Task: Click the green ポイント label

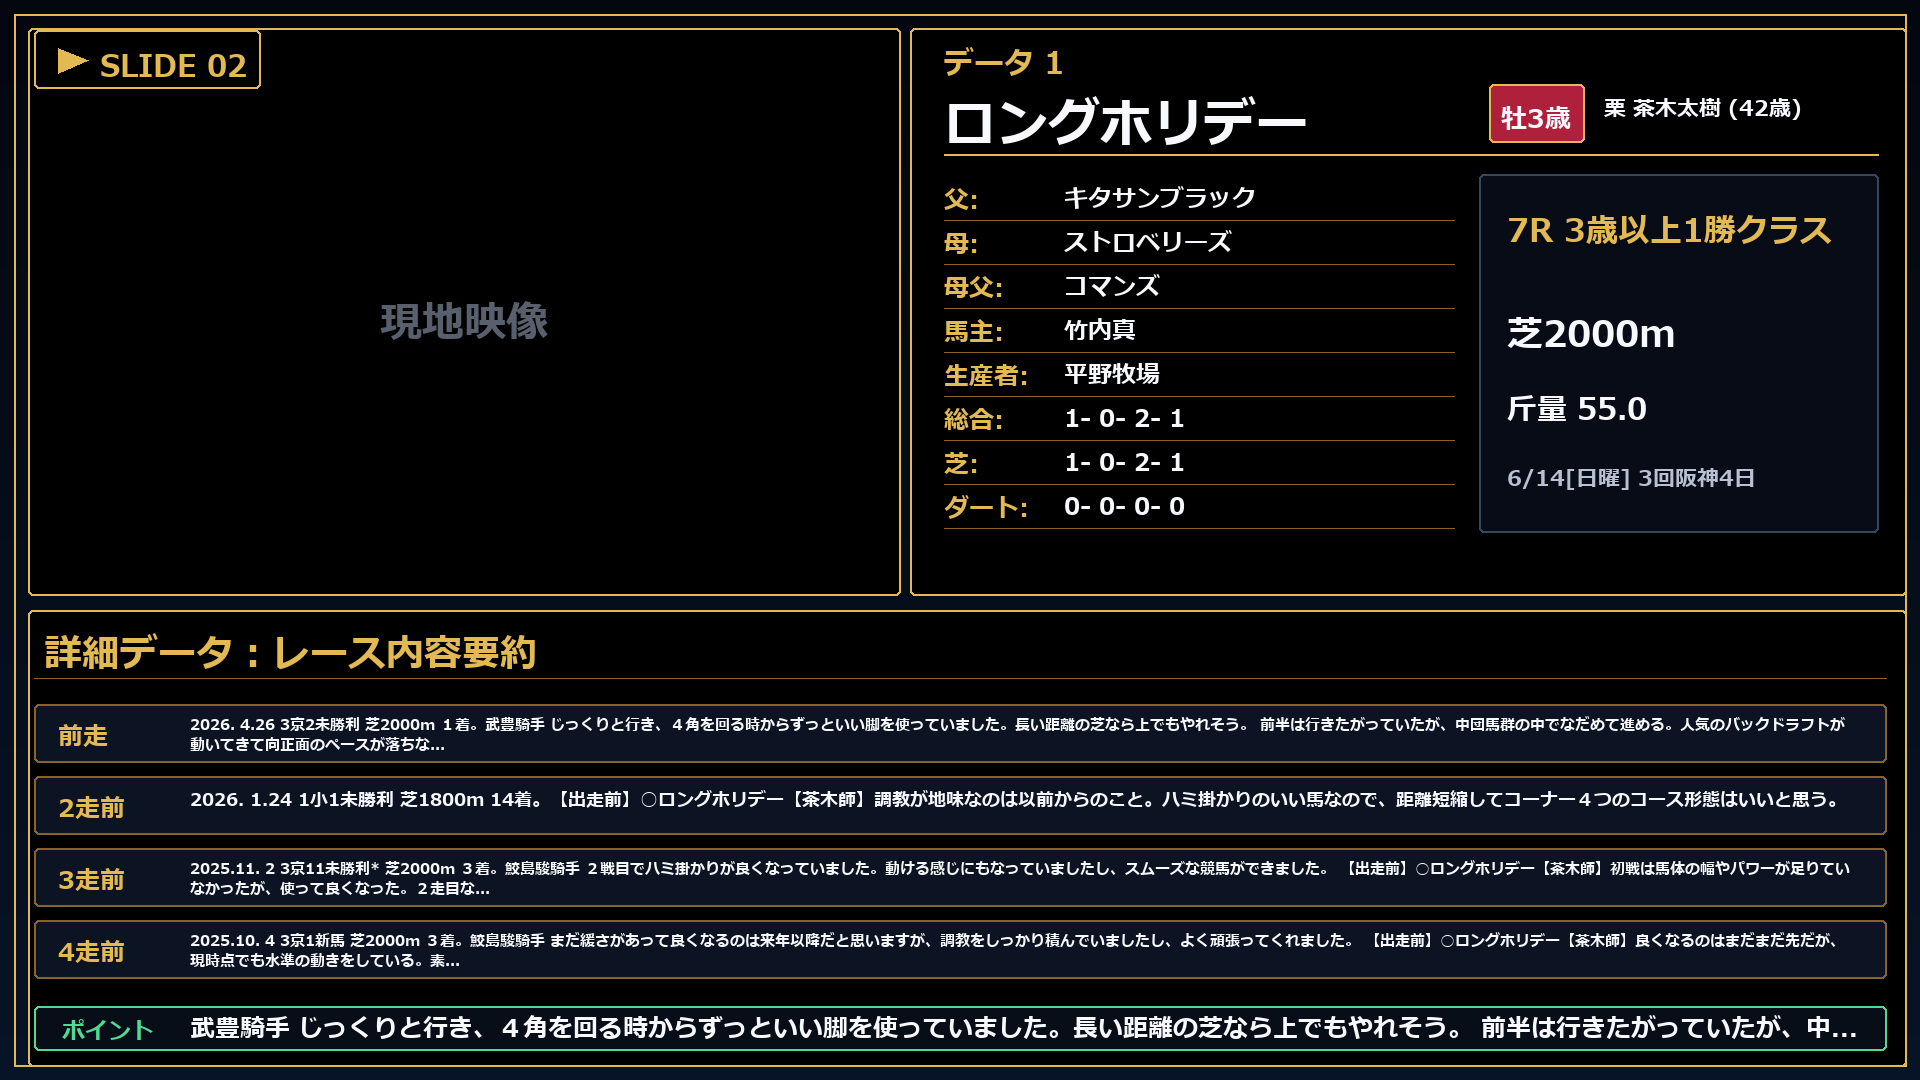Action: click(107, 1029)
